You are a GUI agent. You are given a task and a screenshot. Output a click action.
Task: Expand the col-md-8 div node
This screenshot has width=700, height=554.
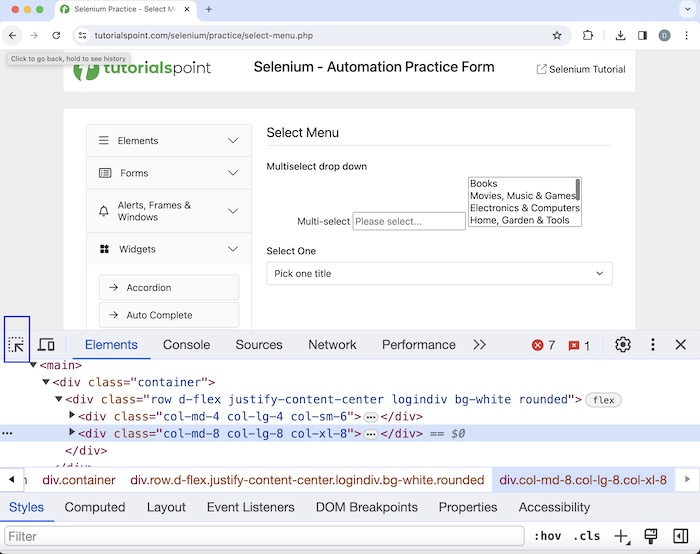[x=72, y=433]
